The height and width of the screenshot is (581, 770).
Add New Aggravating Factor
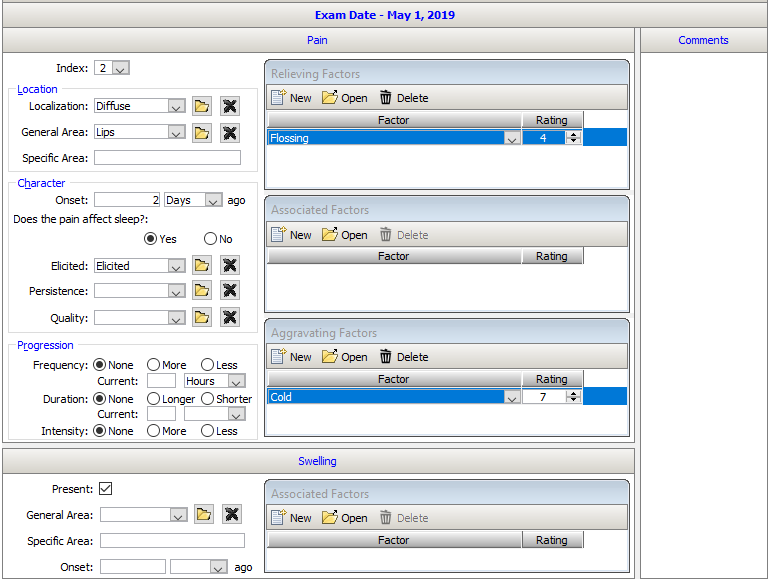point(291,357)
